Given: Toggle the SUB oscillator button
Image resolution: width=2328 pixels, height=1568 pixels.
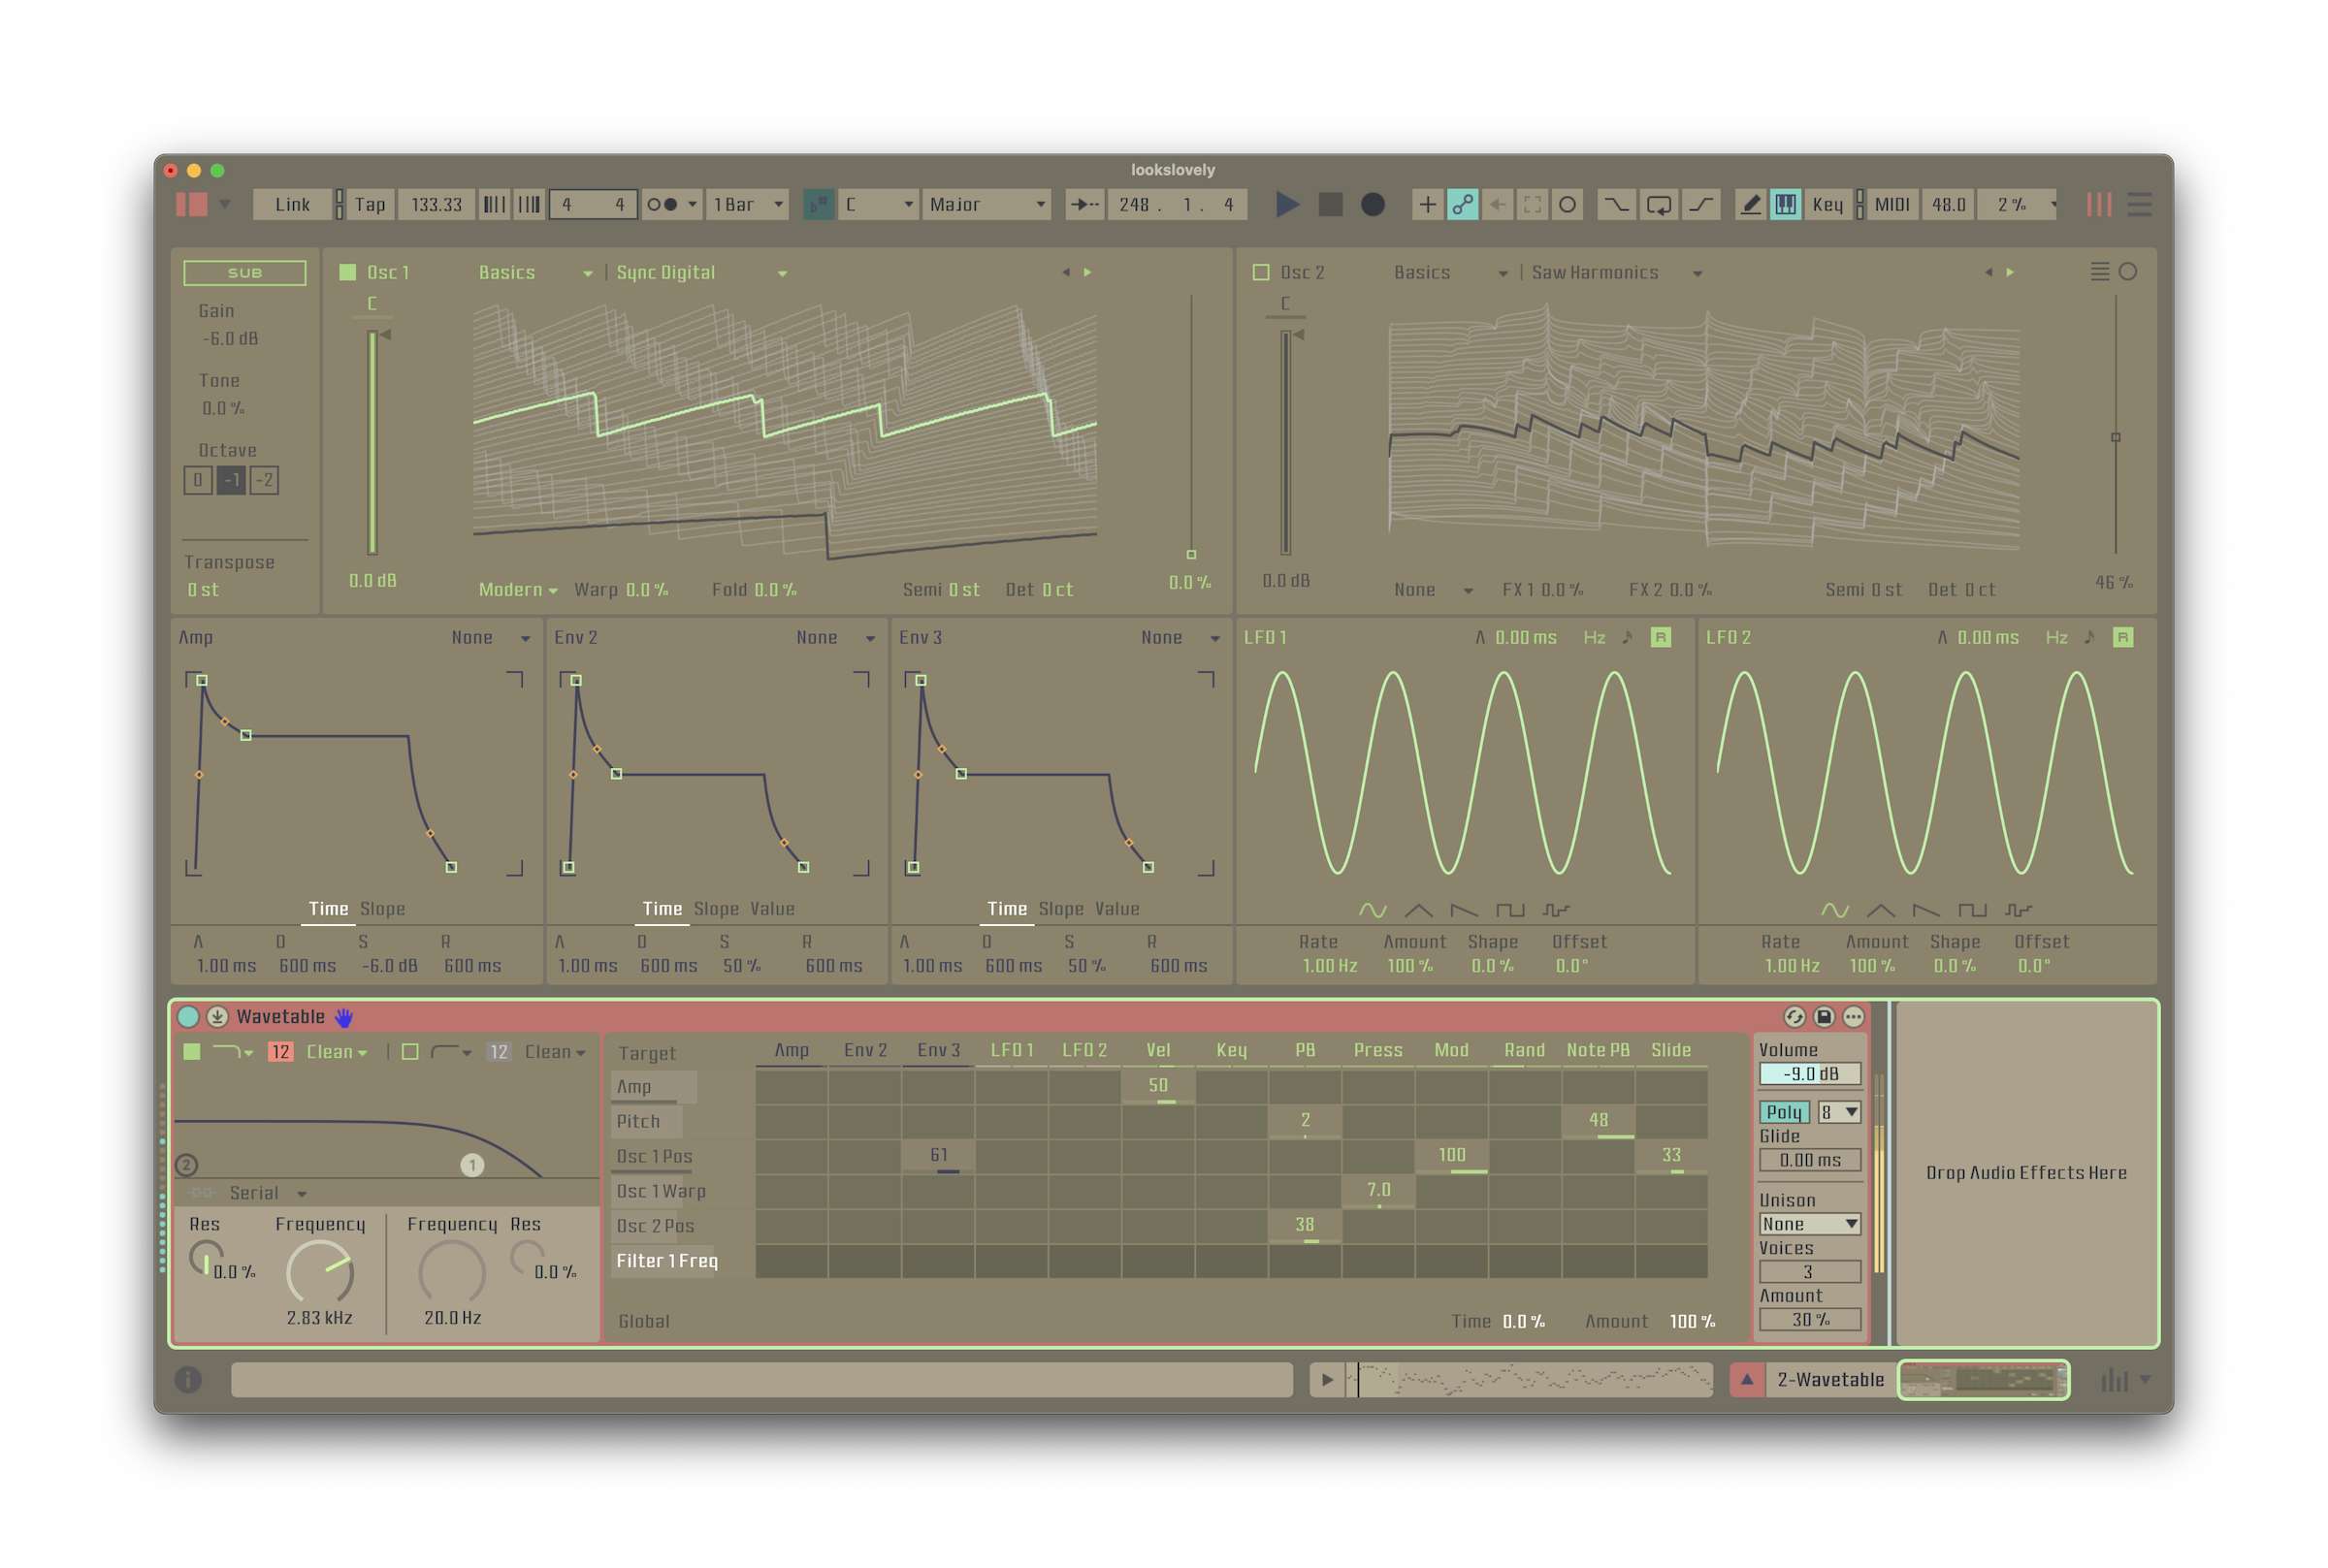Looking at the screenshot, I should click(244, 272).
